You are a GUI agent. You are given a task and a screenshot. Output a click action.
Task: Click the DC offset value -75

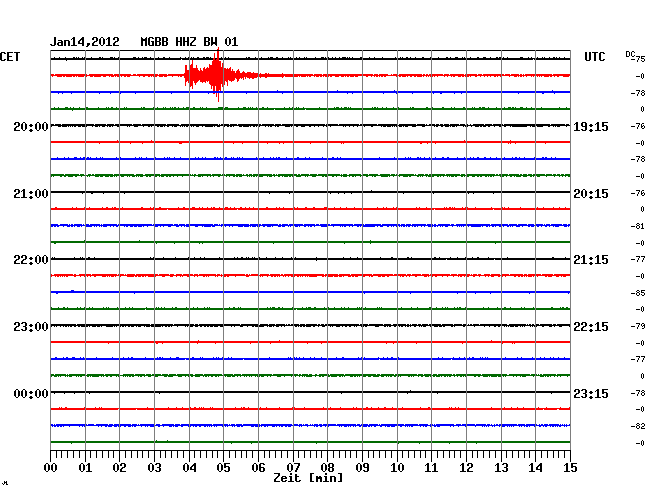[639, 59]
